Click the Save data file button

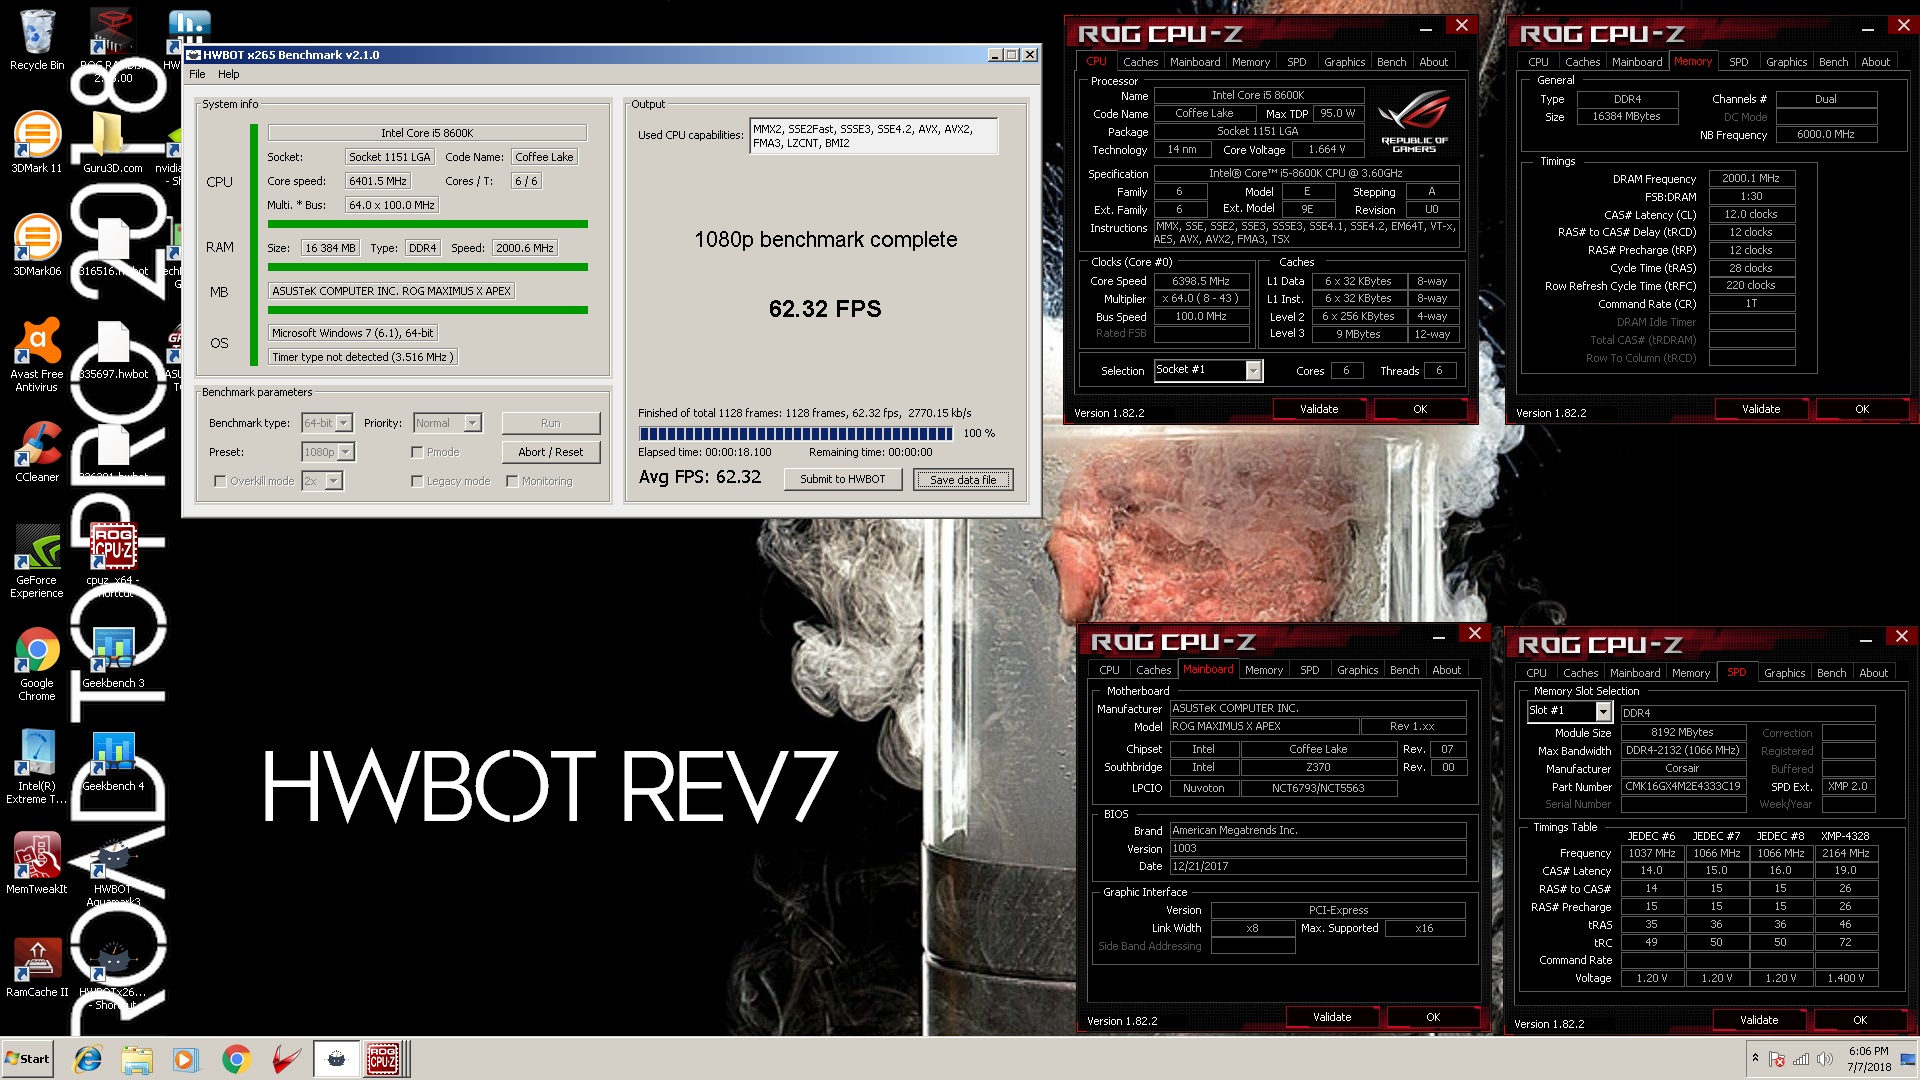[963, 480]
